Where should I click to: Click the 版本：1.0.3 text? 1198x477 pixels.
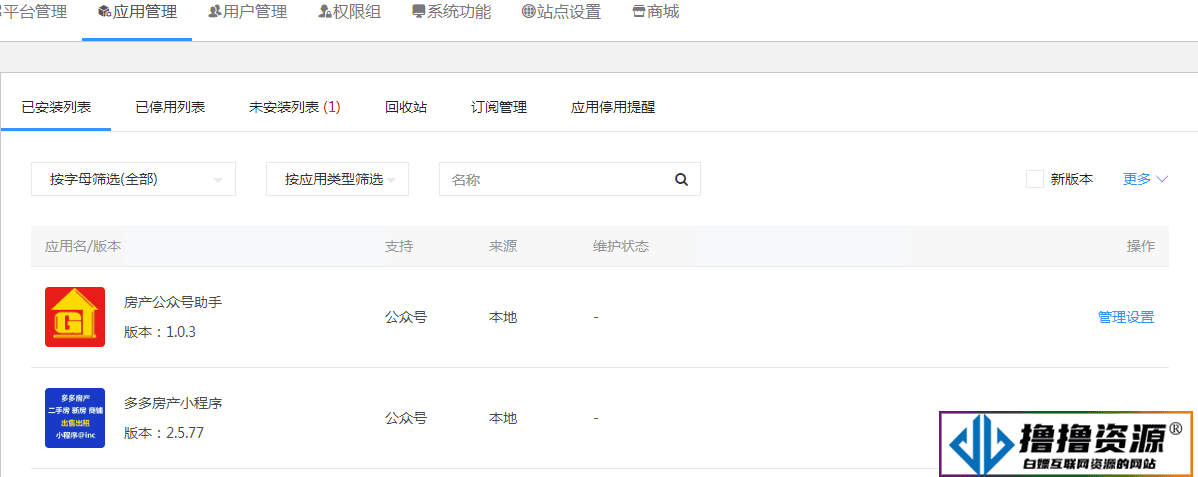point(160,333)
